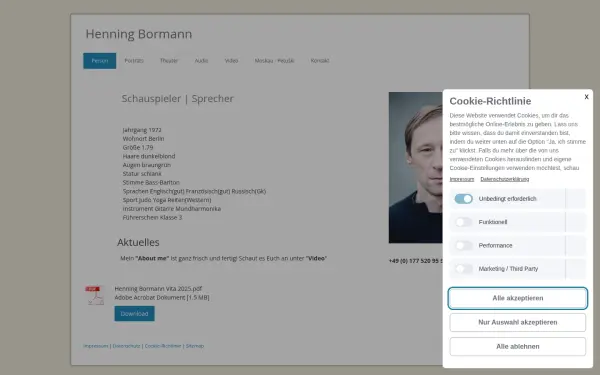Click the Wohnort Berlin line
The image size is (600, 375).
pyautogui.click(x=143, y=139)
